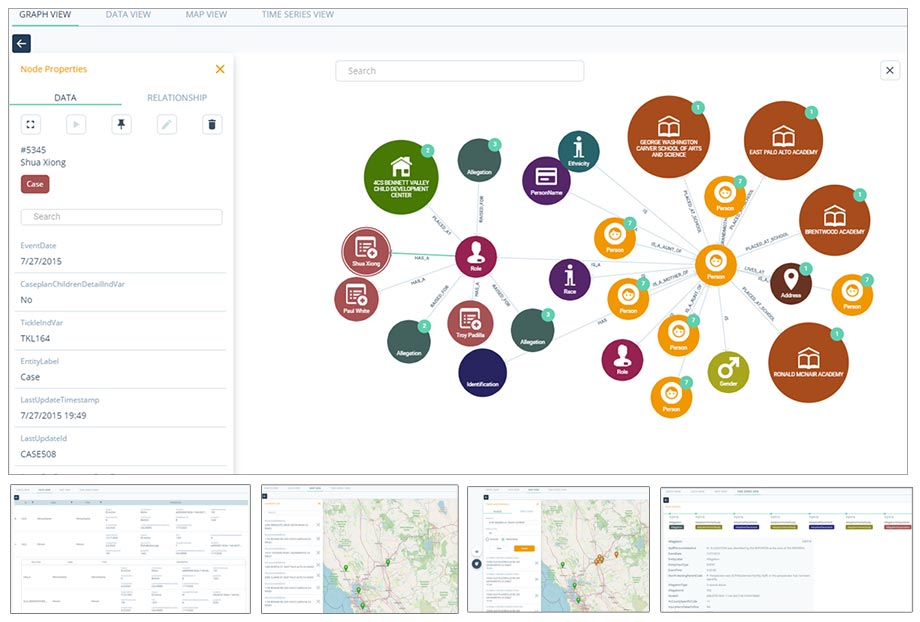Open the Map View tab
The image size is (920, 622).
point(206,14)
